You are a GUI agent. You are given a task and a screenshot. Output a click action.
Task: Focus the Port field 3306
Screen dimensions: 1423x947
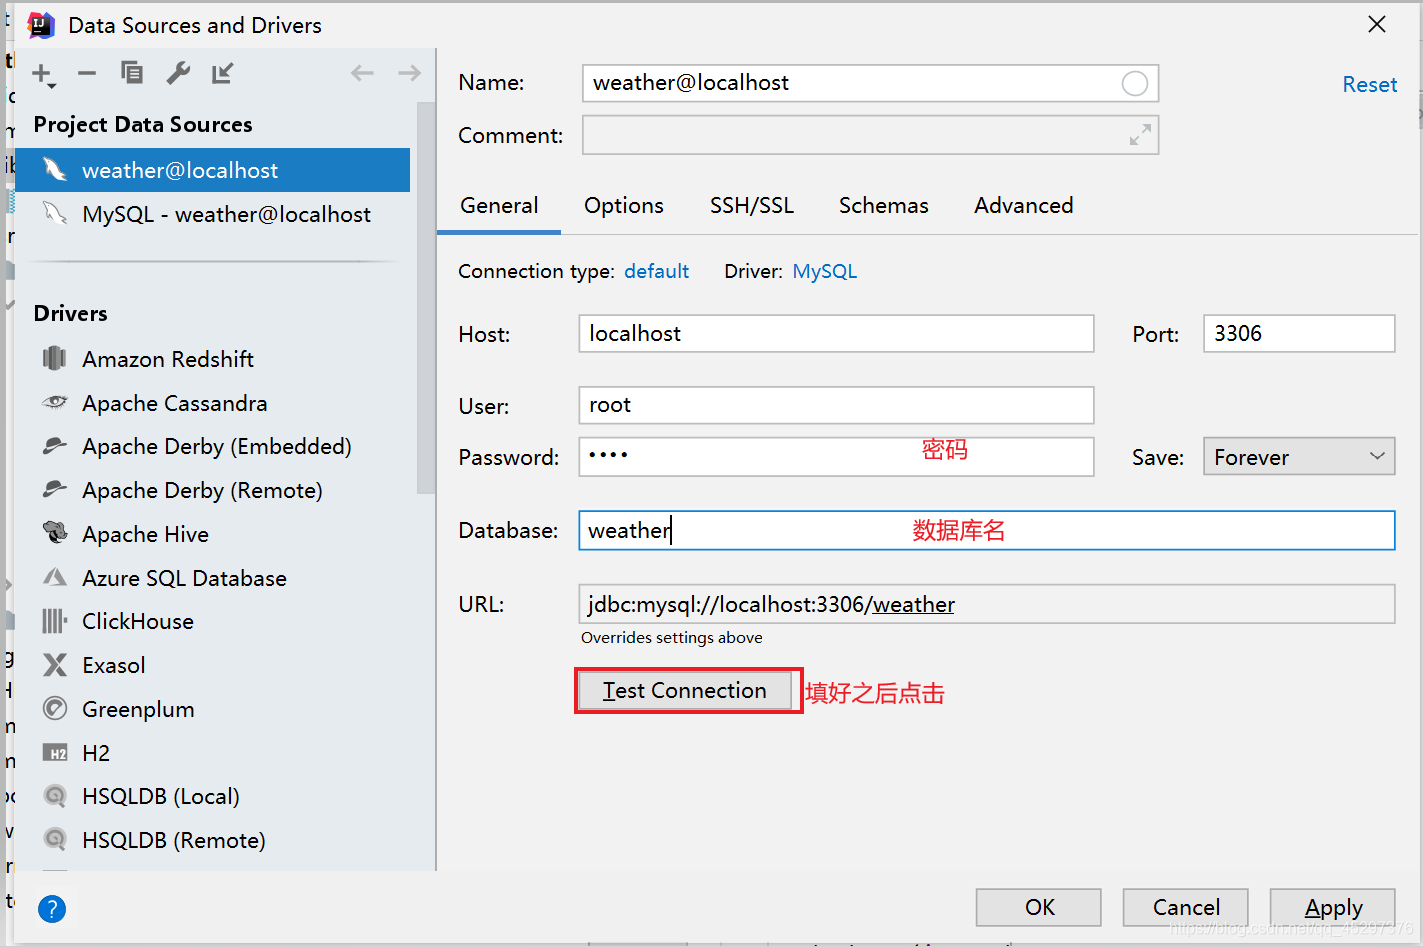1299,333
